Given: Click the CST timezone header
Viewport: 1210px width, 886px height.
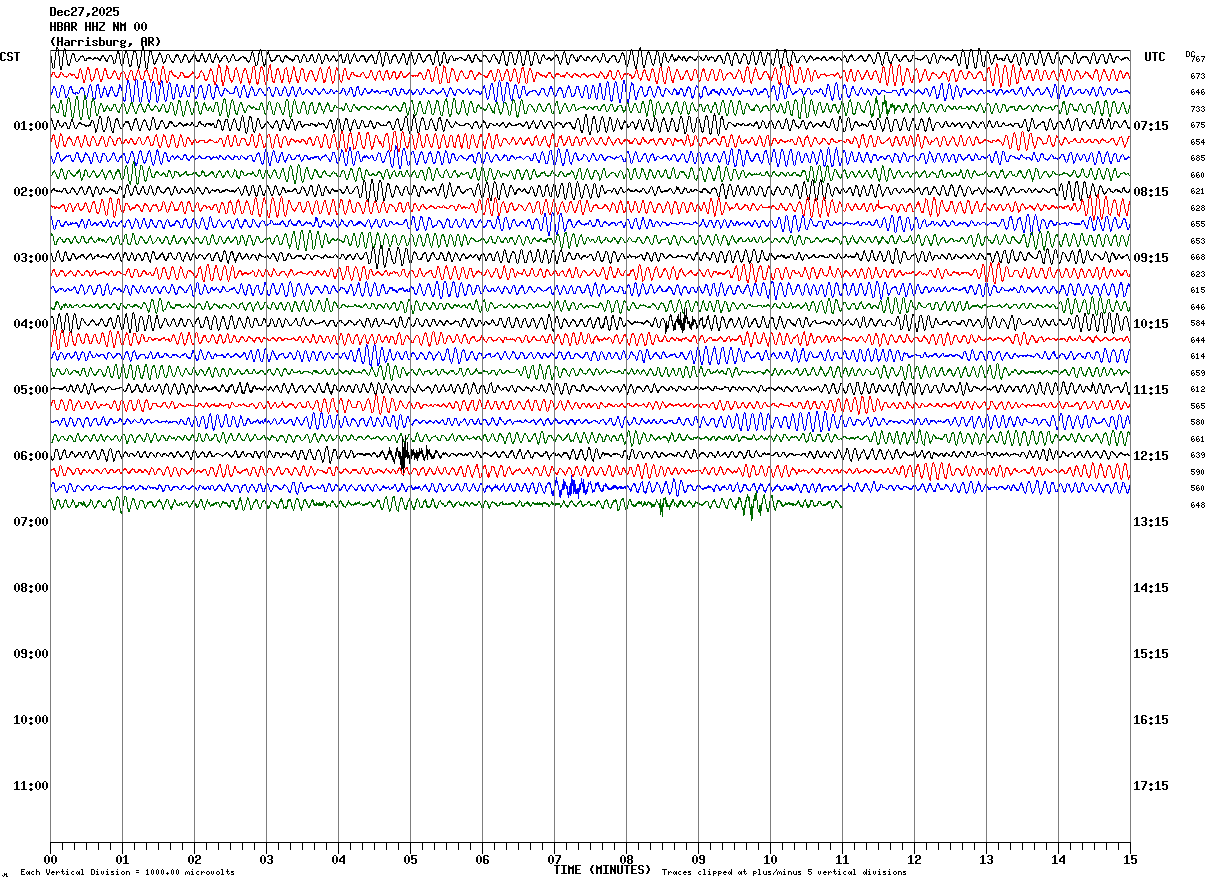Looking at the screenshot, I should point(10,57).
